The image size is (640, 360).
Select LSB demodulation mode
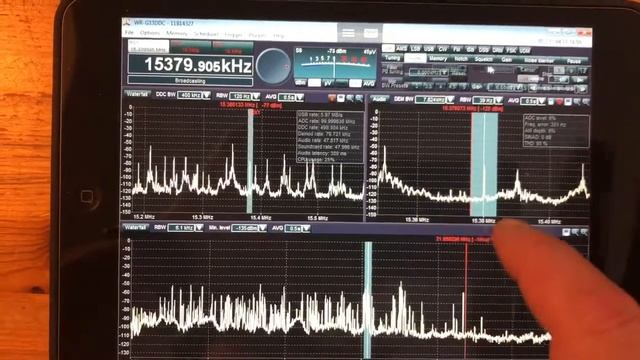(x=416, y=49)
